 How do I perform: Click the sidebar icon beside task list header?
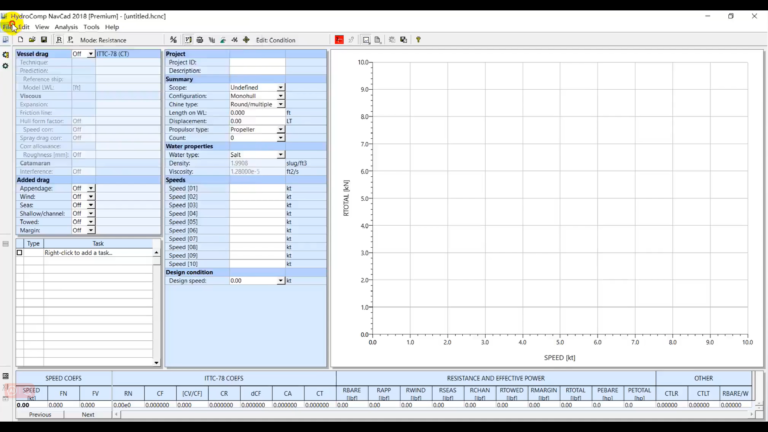(x=5, y=243)
